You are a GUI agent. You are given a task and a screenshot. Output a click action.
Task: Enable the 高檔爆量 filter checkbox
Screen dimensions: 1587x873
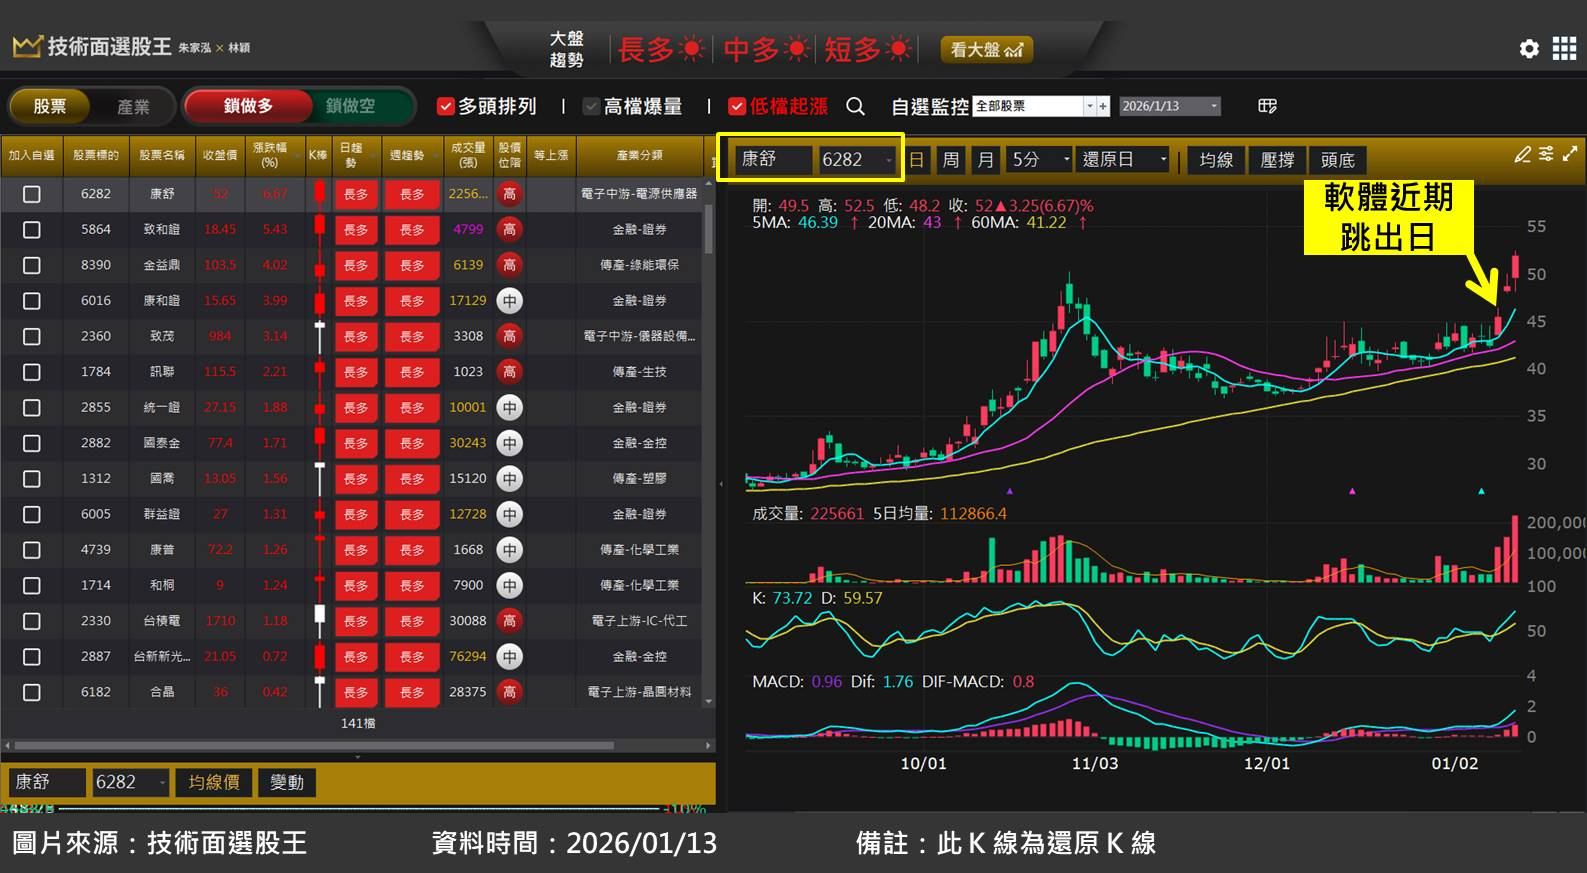(x=591, y=106)
